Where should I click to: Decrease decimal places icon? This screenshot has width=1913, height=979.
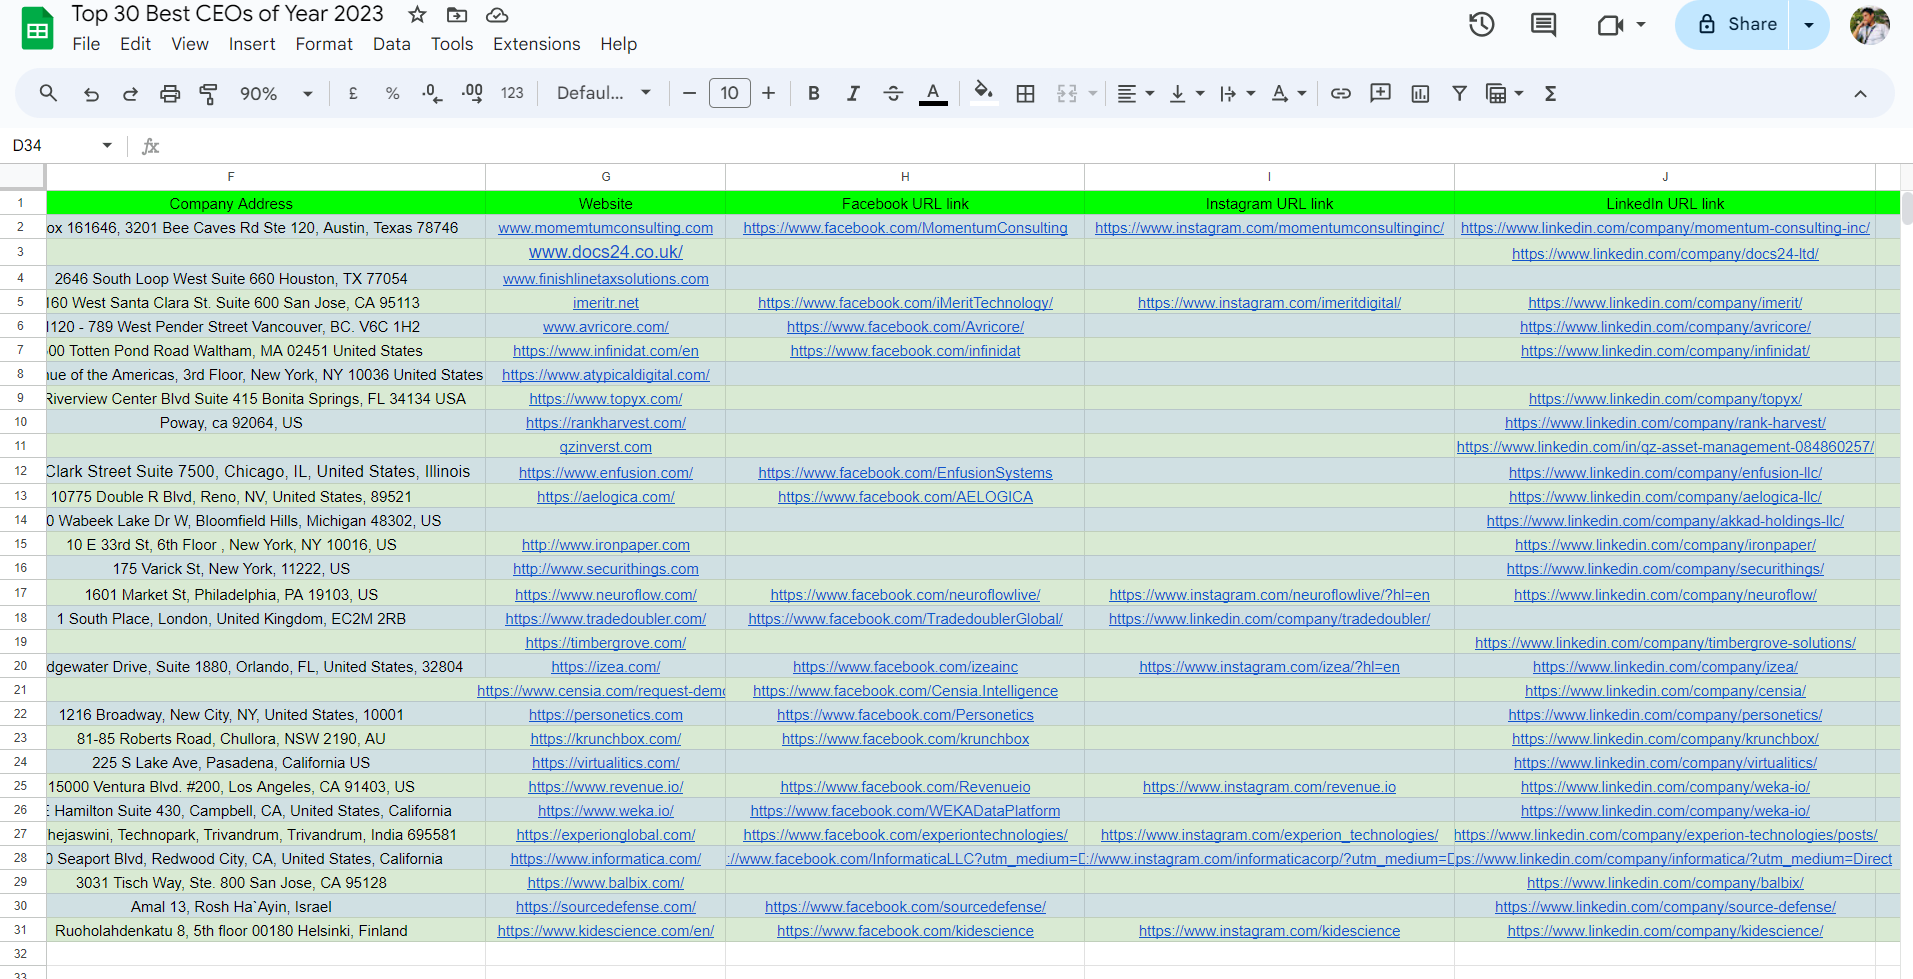point(432,93)
